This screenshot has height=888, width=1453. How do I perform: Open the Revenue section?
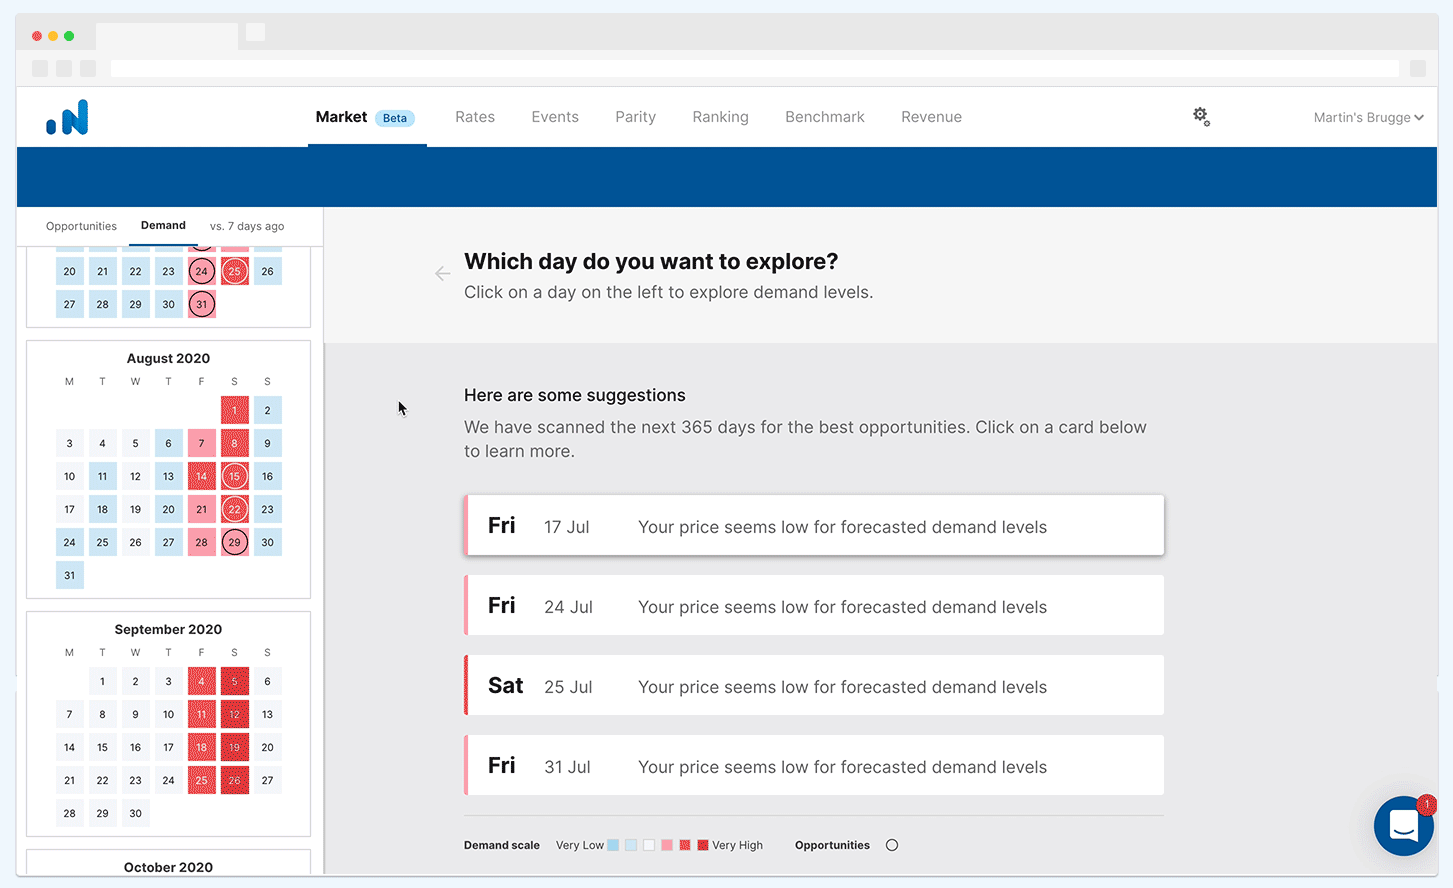click(x=931, y=117)
